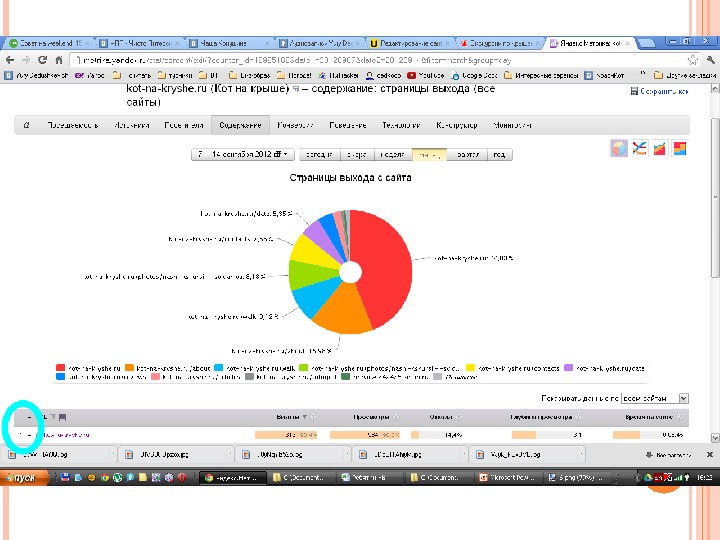720x540 pixels.
Task: Click the chart icon in the table header
Action: tap(63, 417)
